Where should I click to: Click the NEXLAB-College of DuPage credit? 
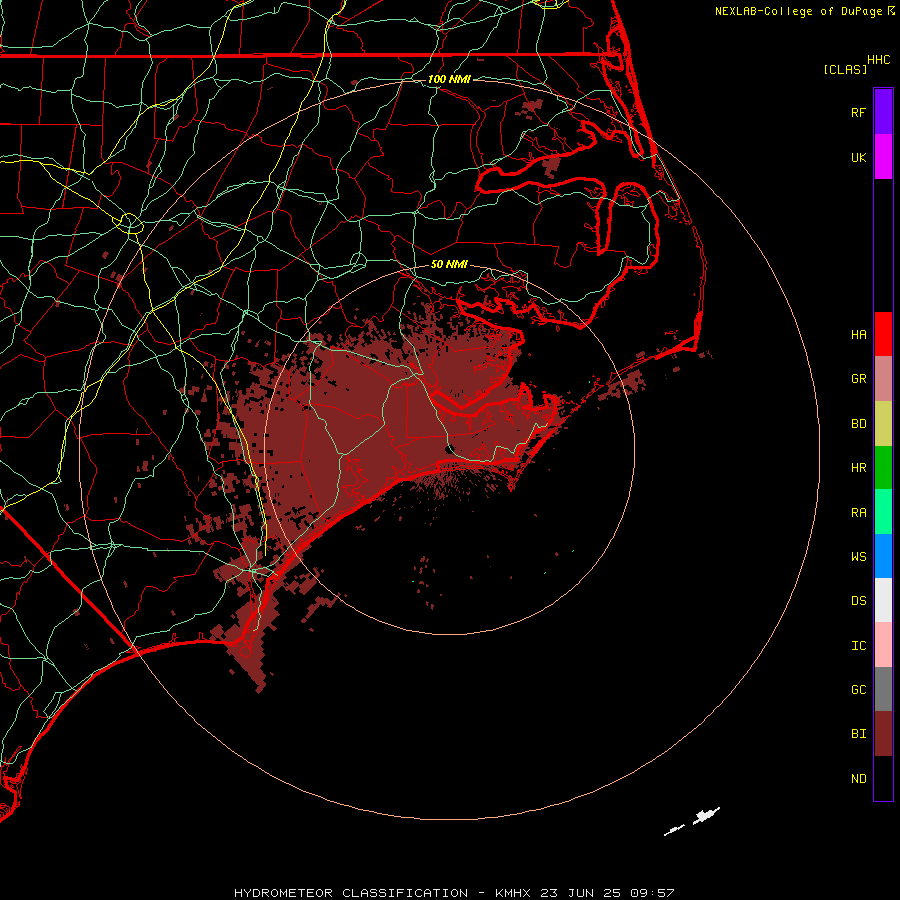coord(805,11)
